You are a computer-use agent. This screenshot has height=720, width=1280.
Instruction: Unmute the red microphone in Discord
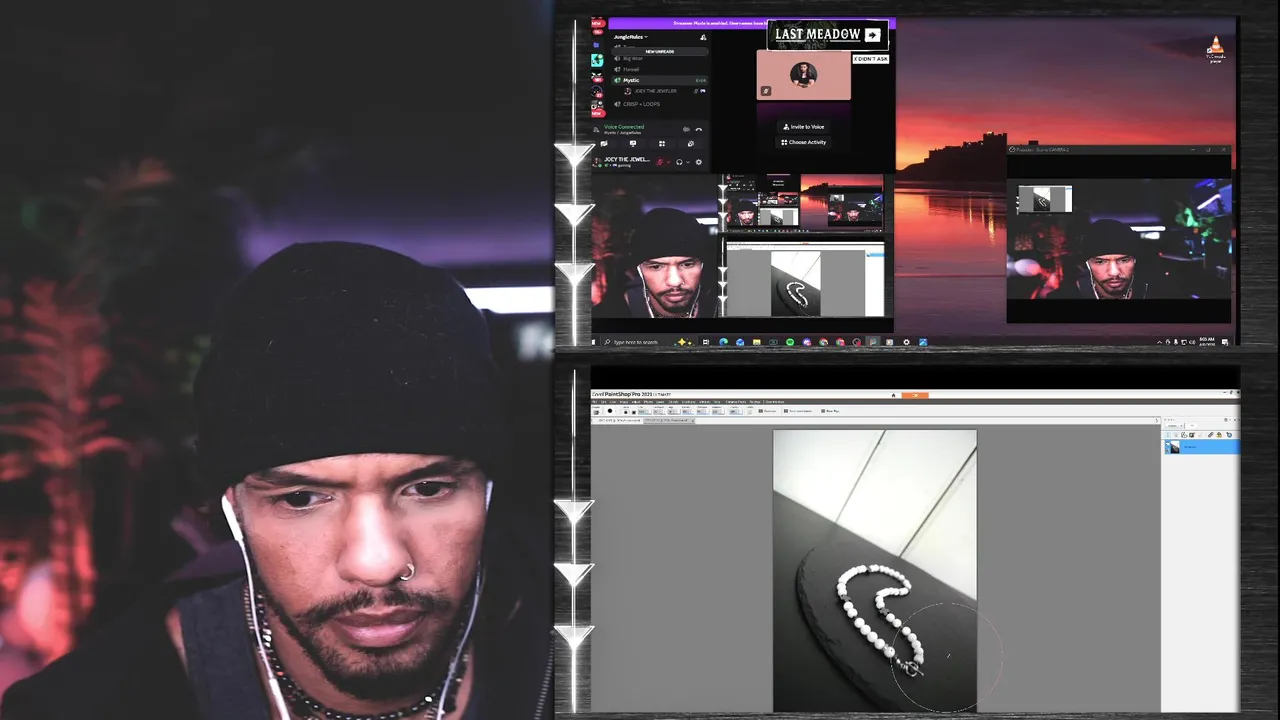660,162
